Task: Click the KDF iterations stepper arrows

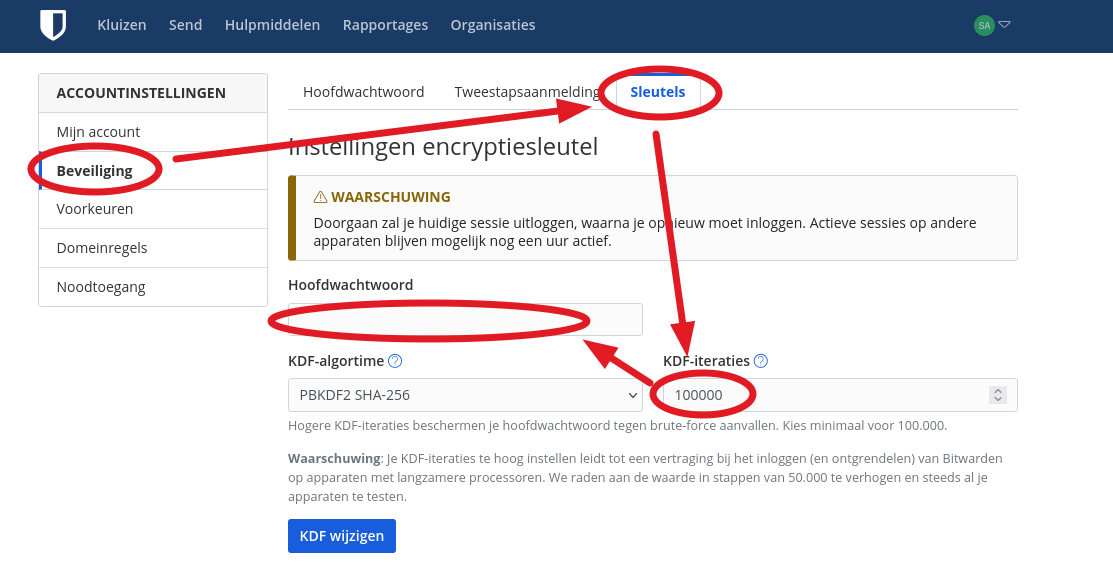Action: pyautogui.click(x=997, y=395)
